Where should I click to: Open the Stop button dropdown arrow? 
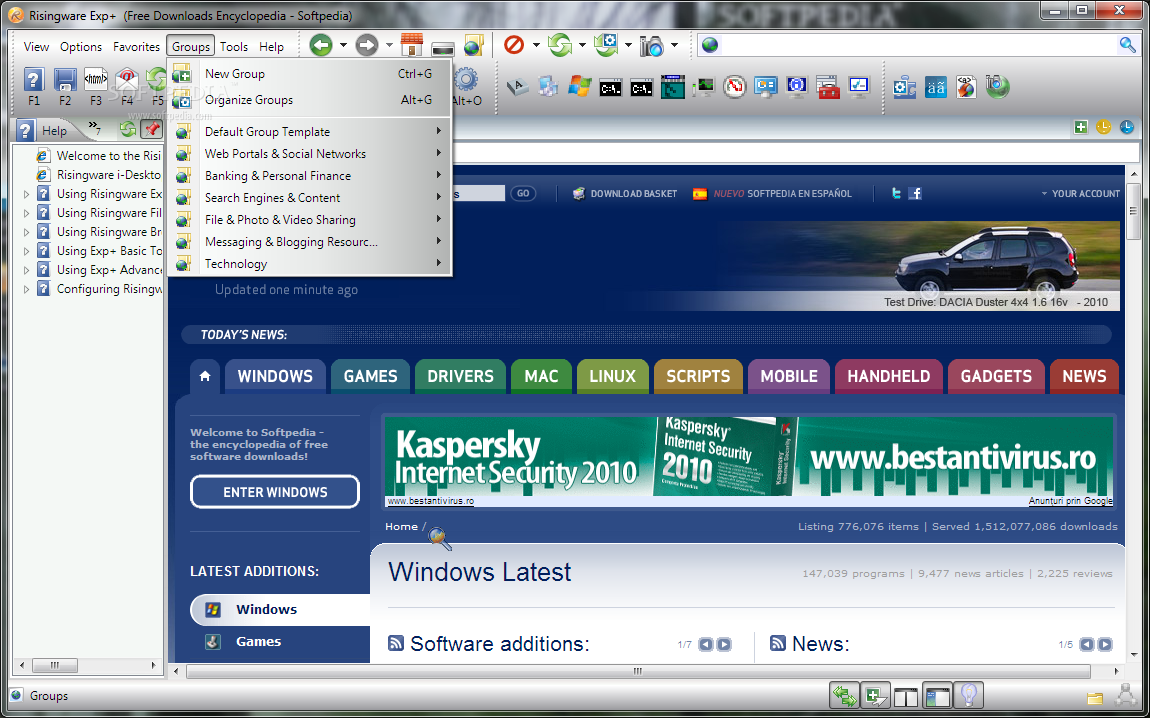(x=536, y=45)
